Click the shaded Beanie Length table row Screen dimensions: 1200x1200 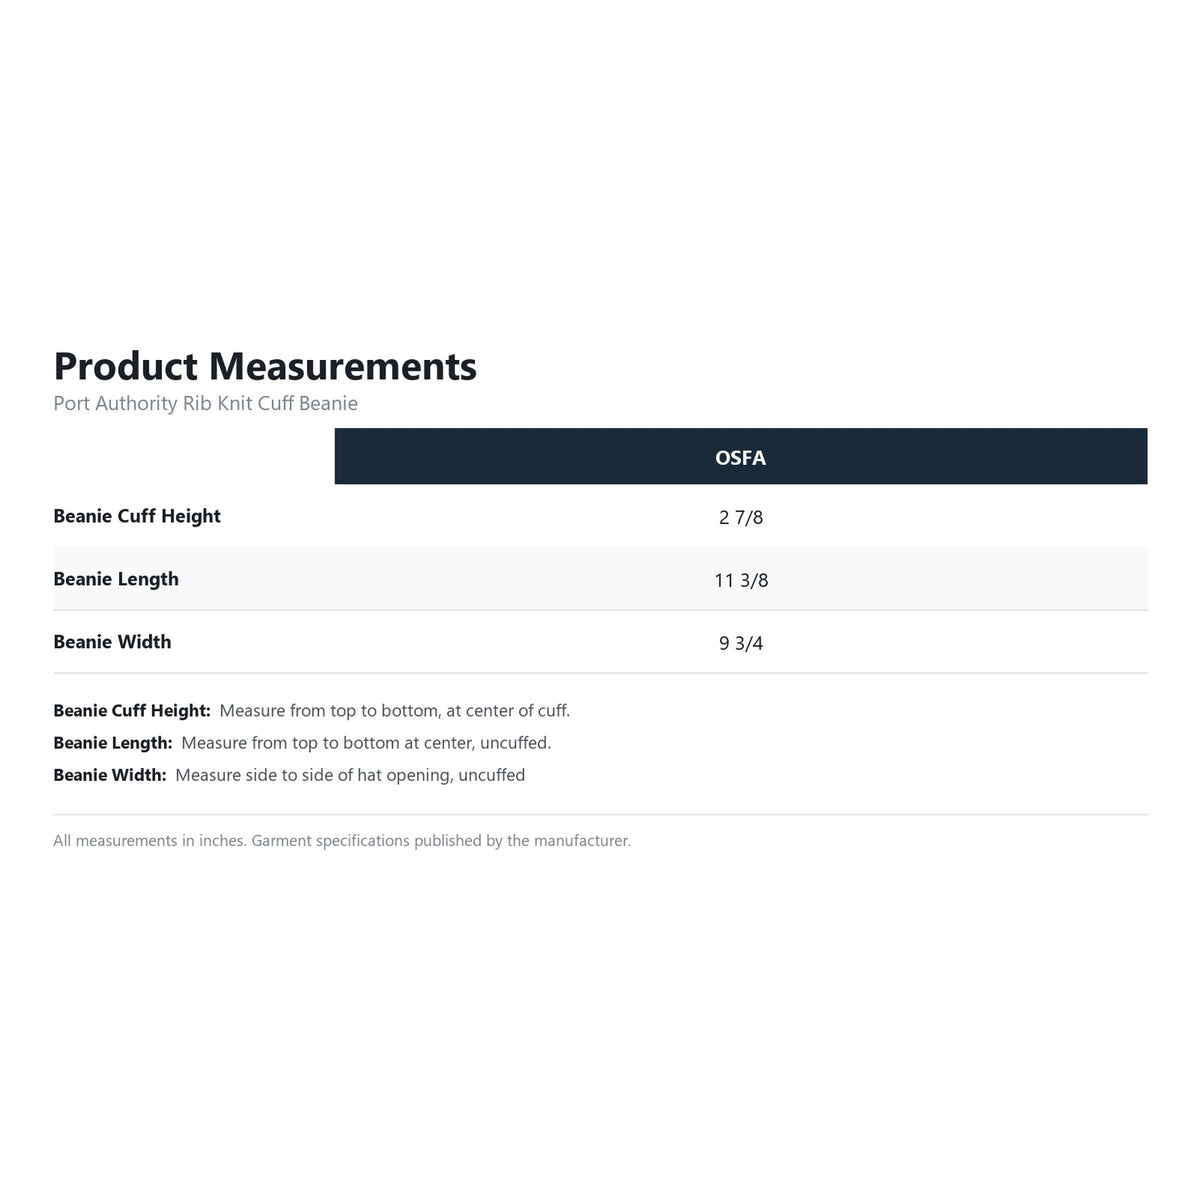(x=600, y=579)
